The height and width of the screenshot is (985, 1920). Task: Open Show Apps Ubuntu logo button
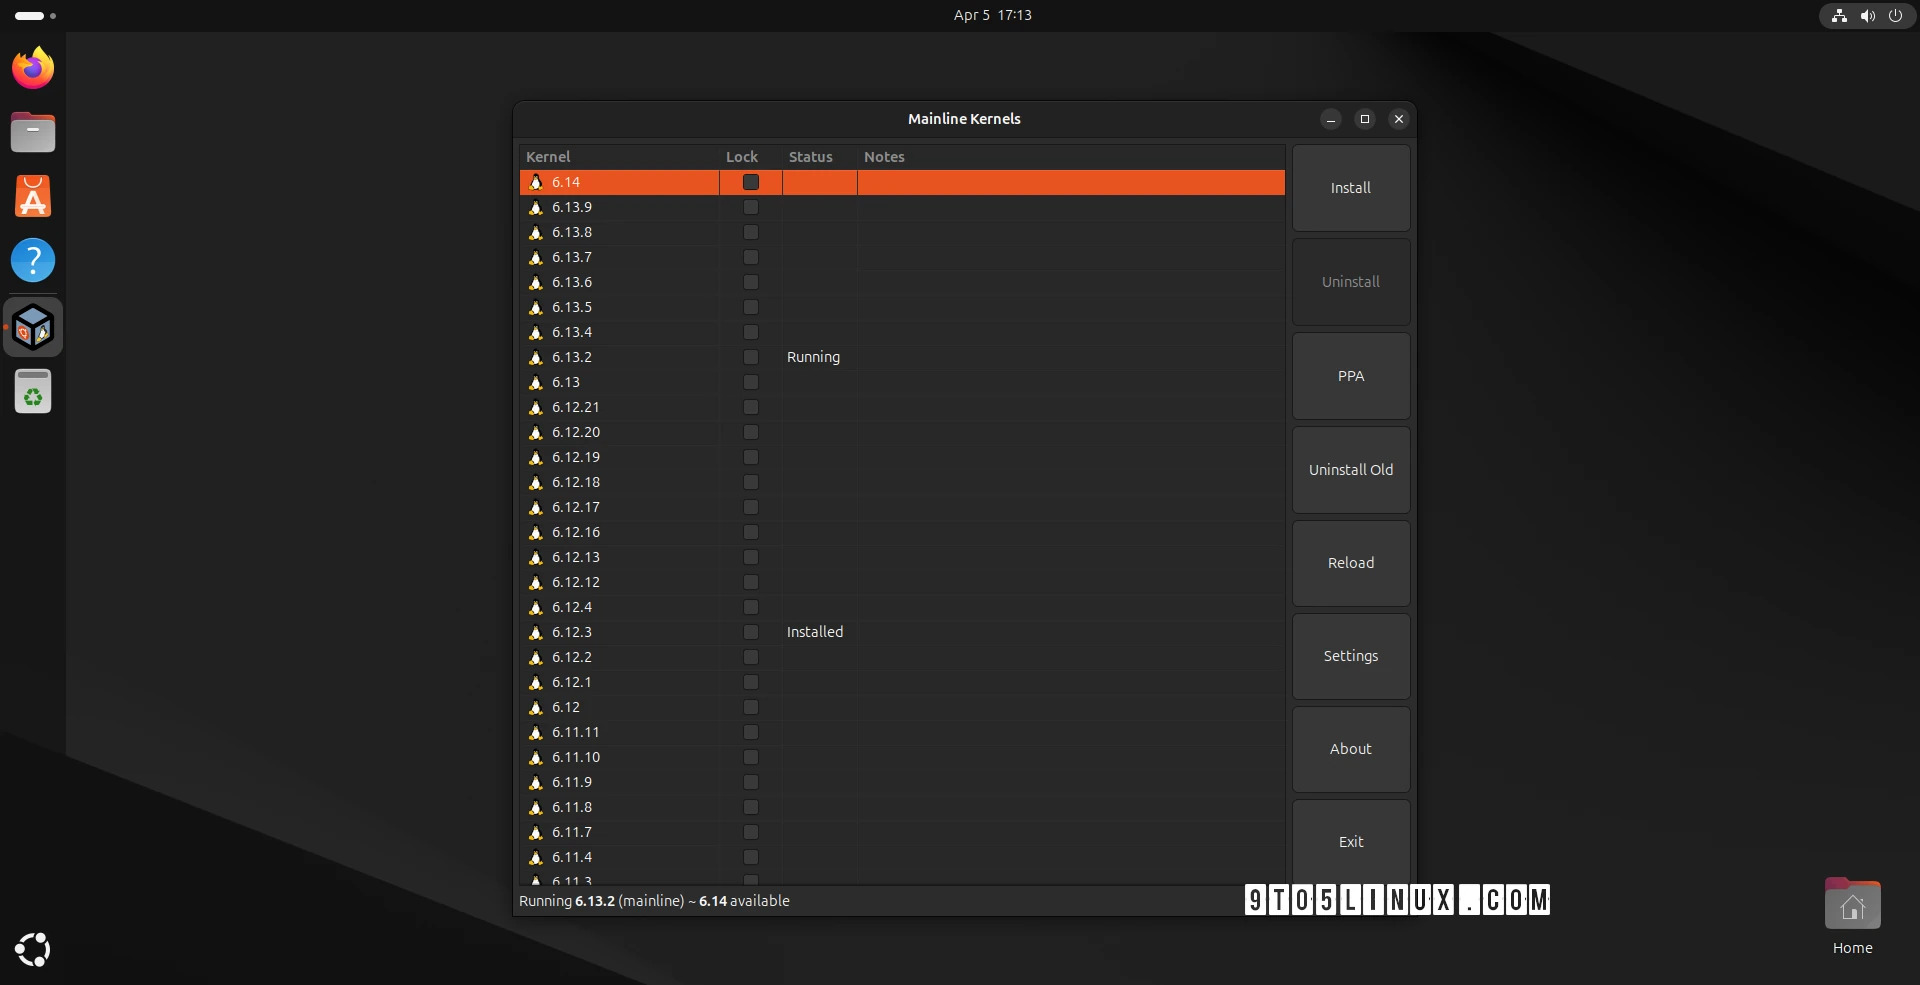33,949
